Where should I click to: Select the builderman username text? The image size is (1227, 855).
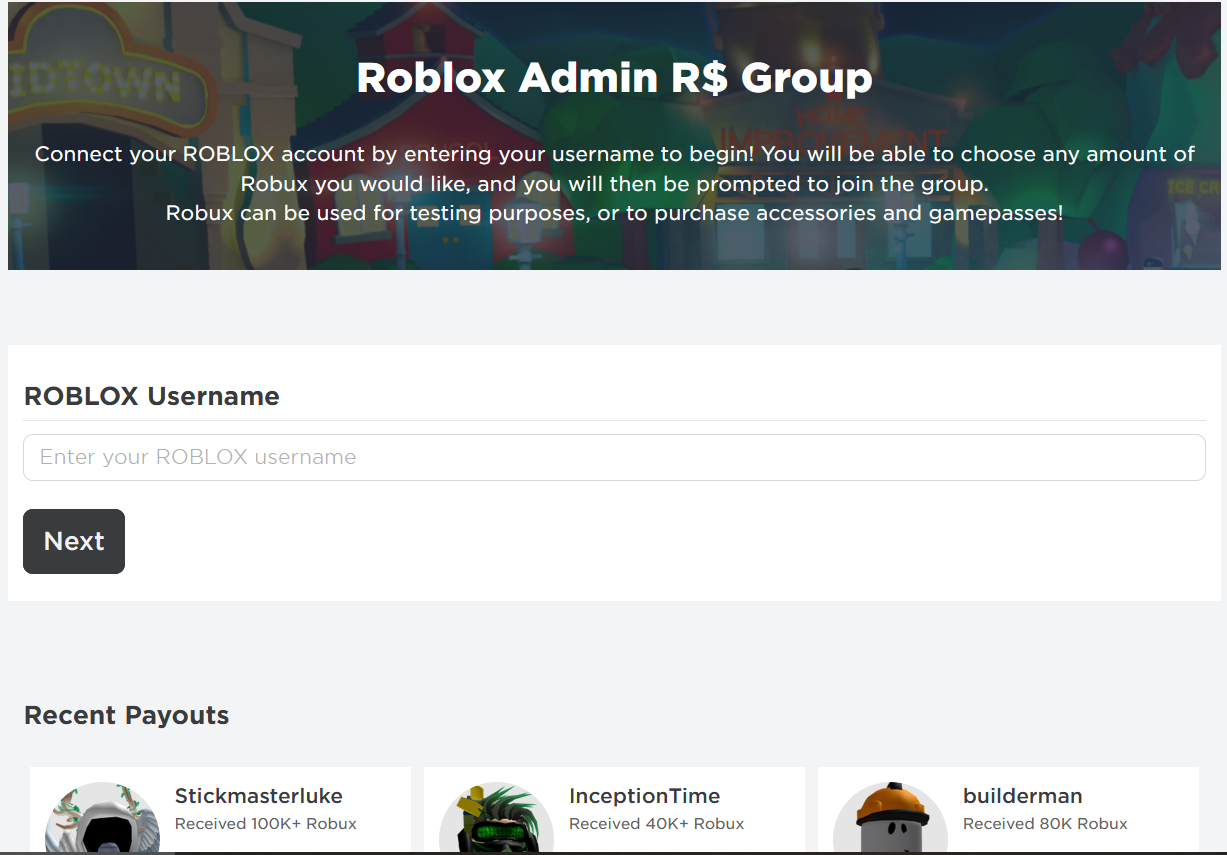click(x=1023, y=796)
